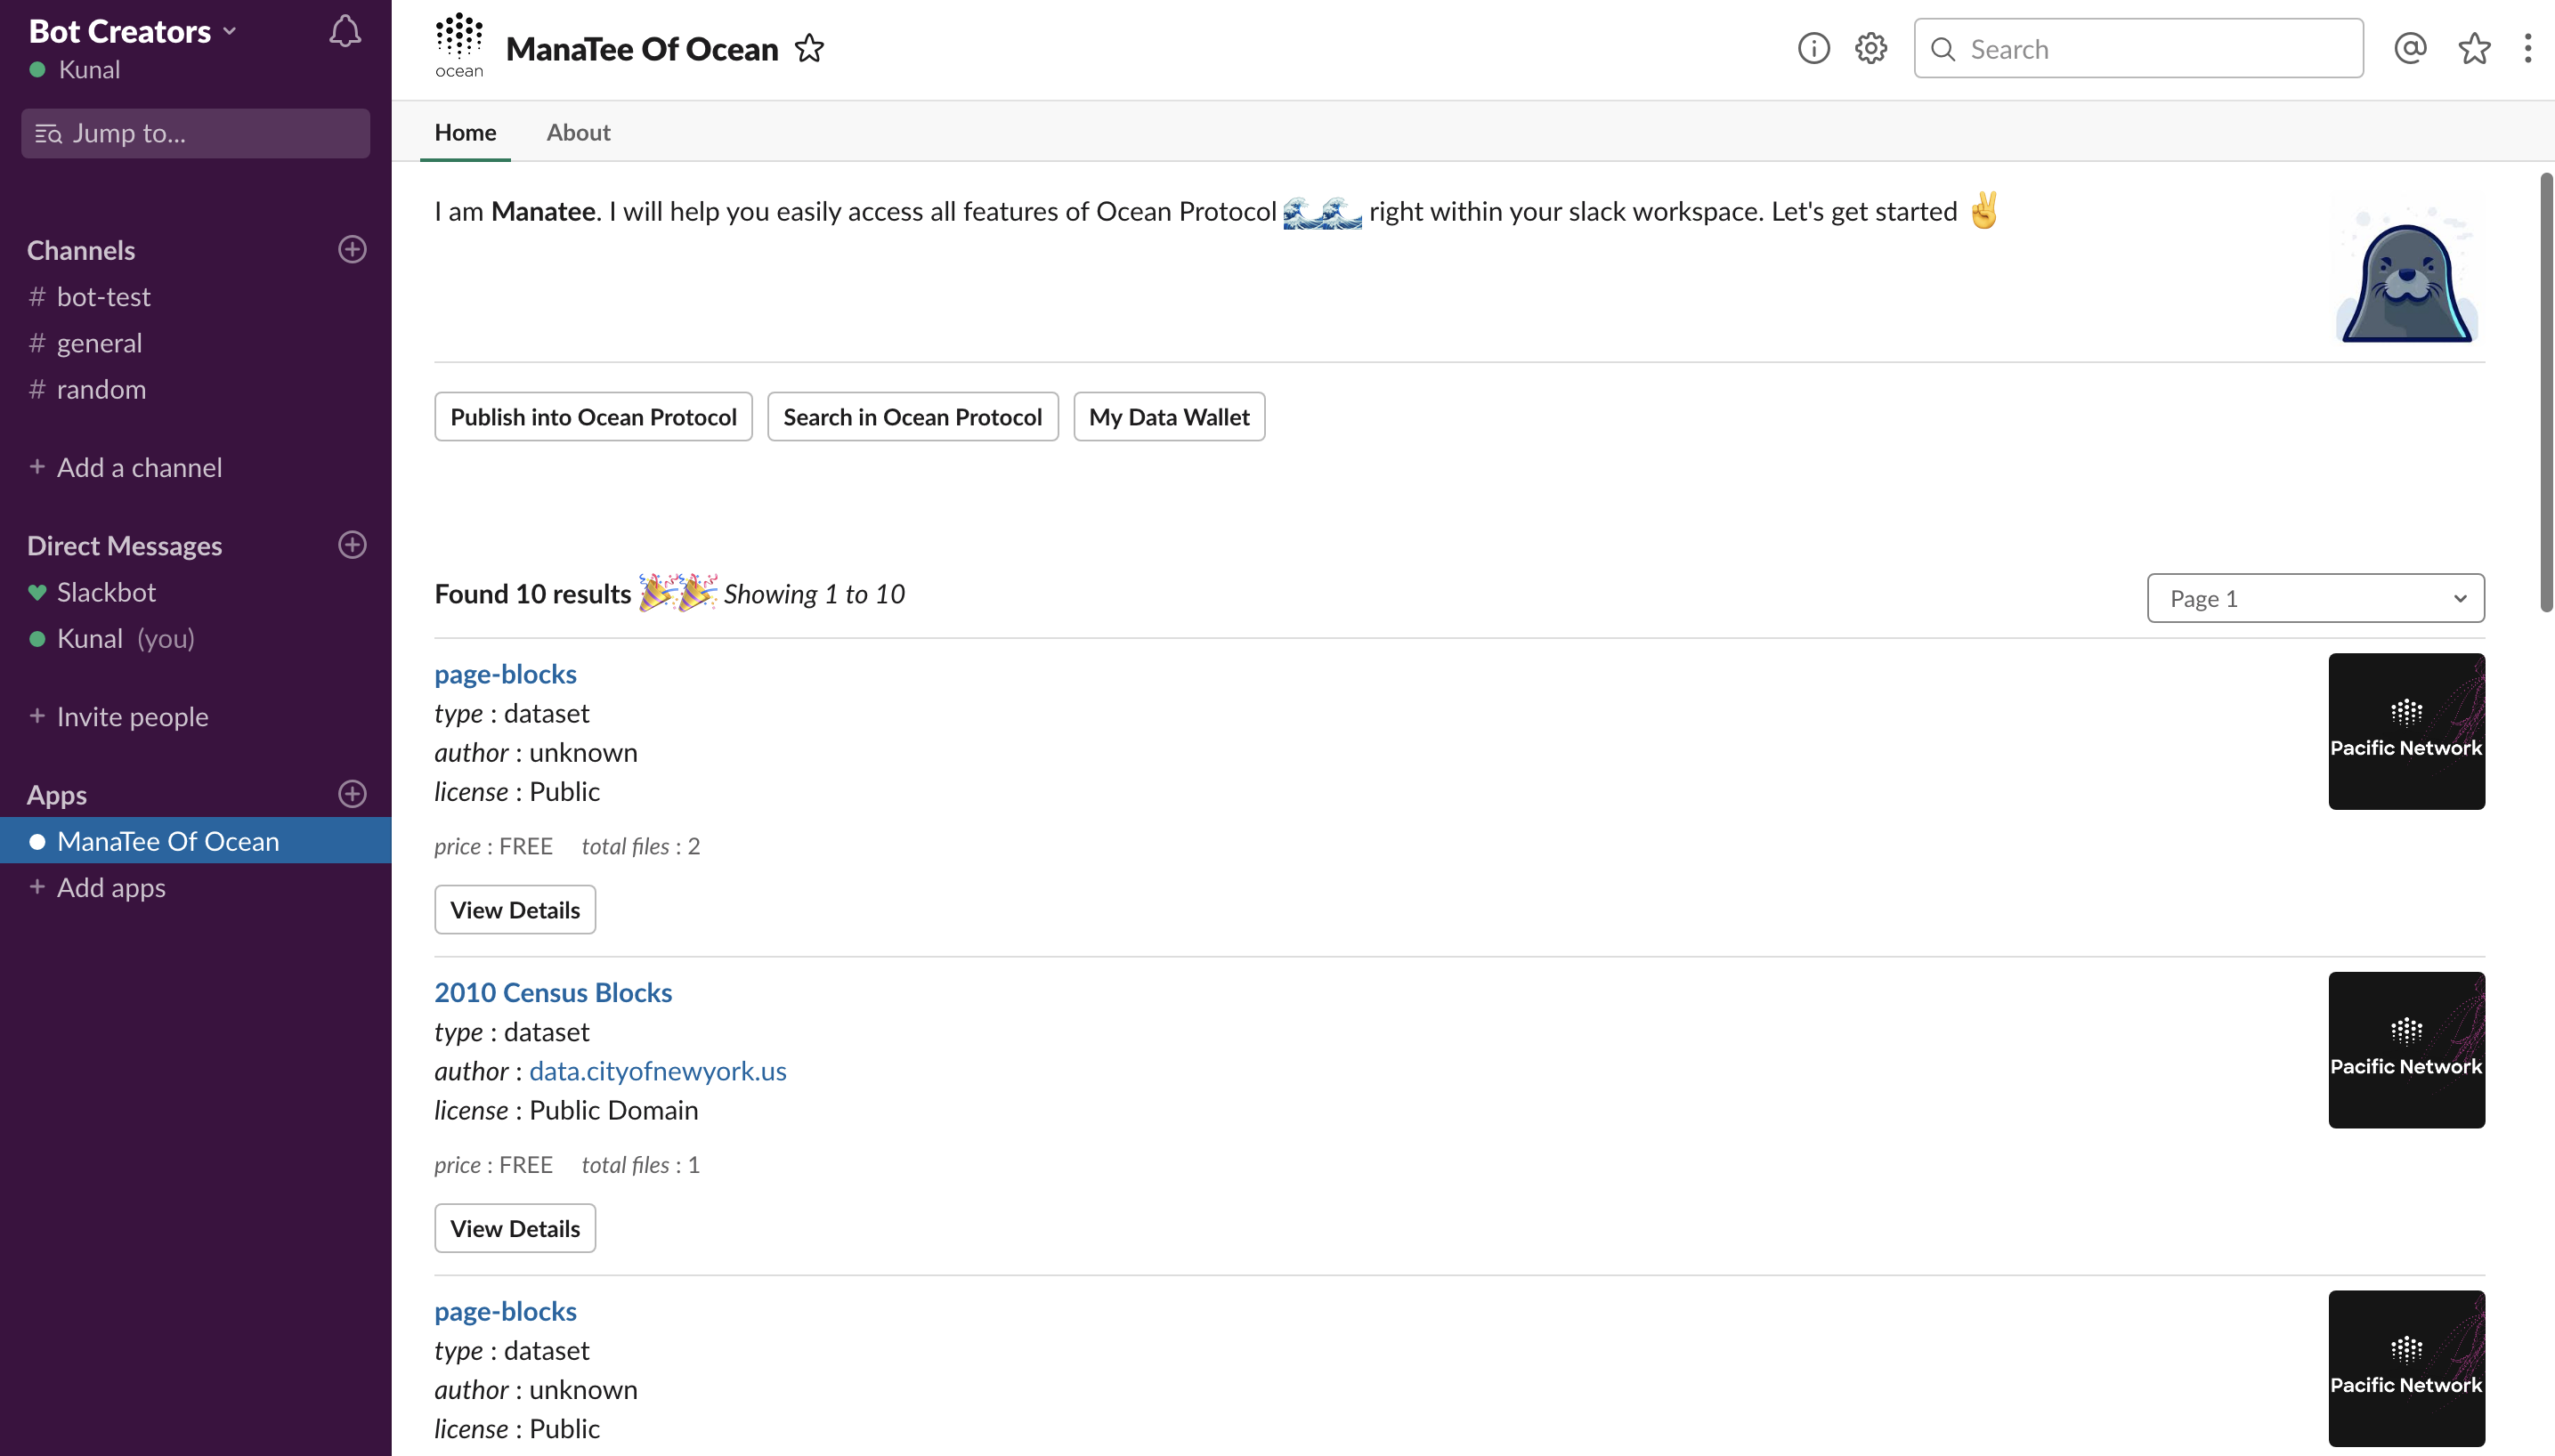
Task: Open new direct message plus icon
Action: click(x=352, y=545)
